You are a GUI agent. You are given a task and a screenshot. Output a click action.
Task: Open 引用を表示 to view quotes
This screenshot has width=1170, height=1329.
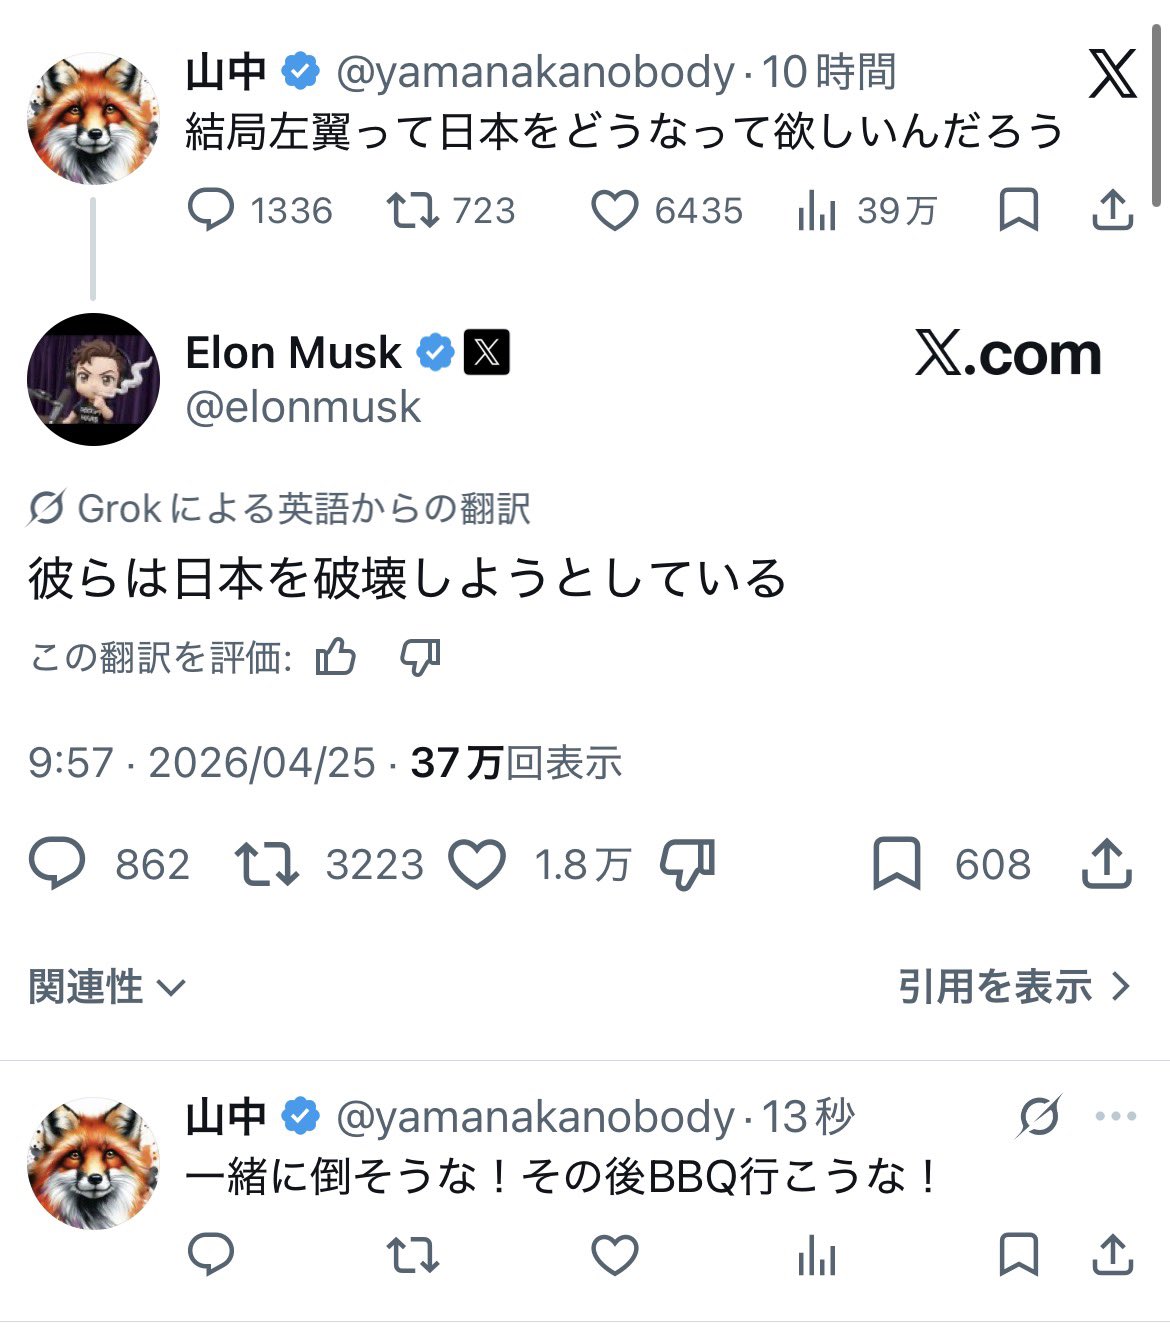(x=1013, y=987)
